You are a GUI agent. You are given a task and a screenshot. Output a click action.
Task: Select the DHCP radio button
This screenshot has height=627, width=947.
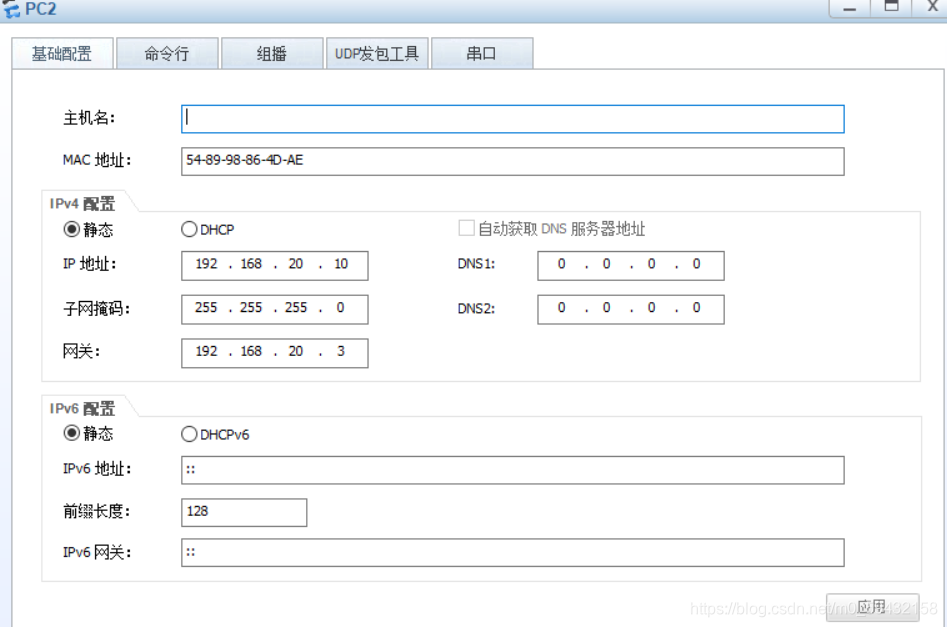189,230
